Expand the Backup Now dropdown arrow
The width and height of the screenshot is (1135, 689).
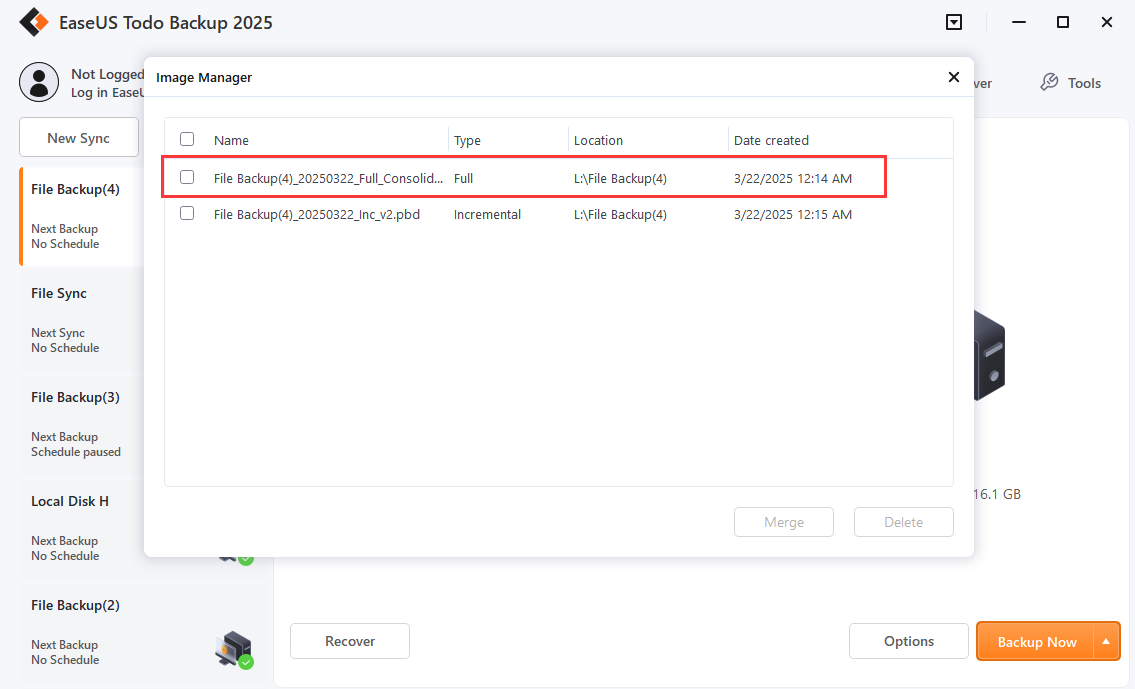click(x=1106, y=641)
